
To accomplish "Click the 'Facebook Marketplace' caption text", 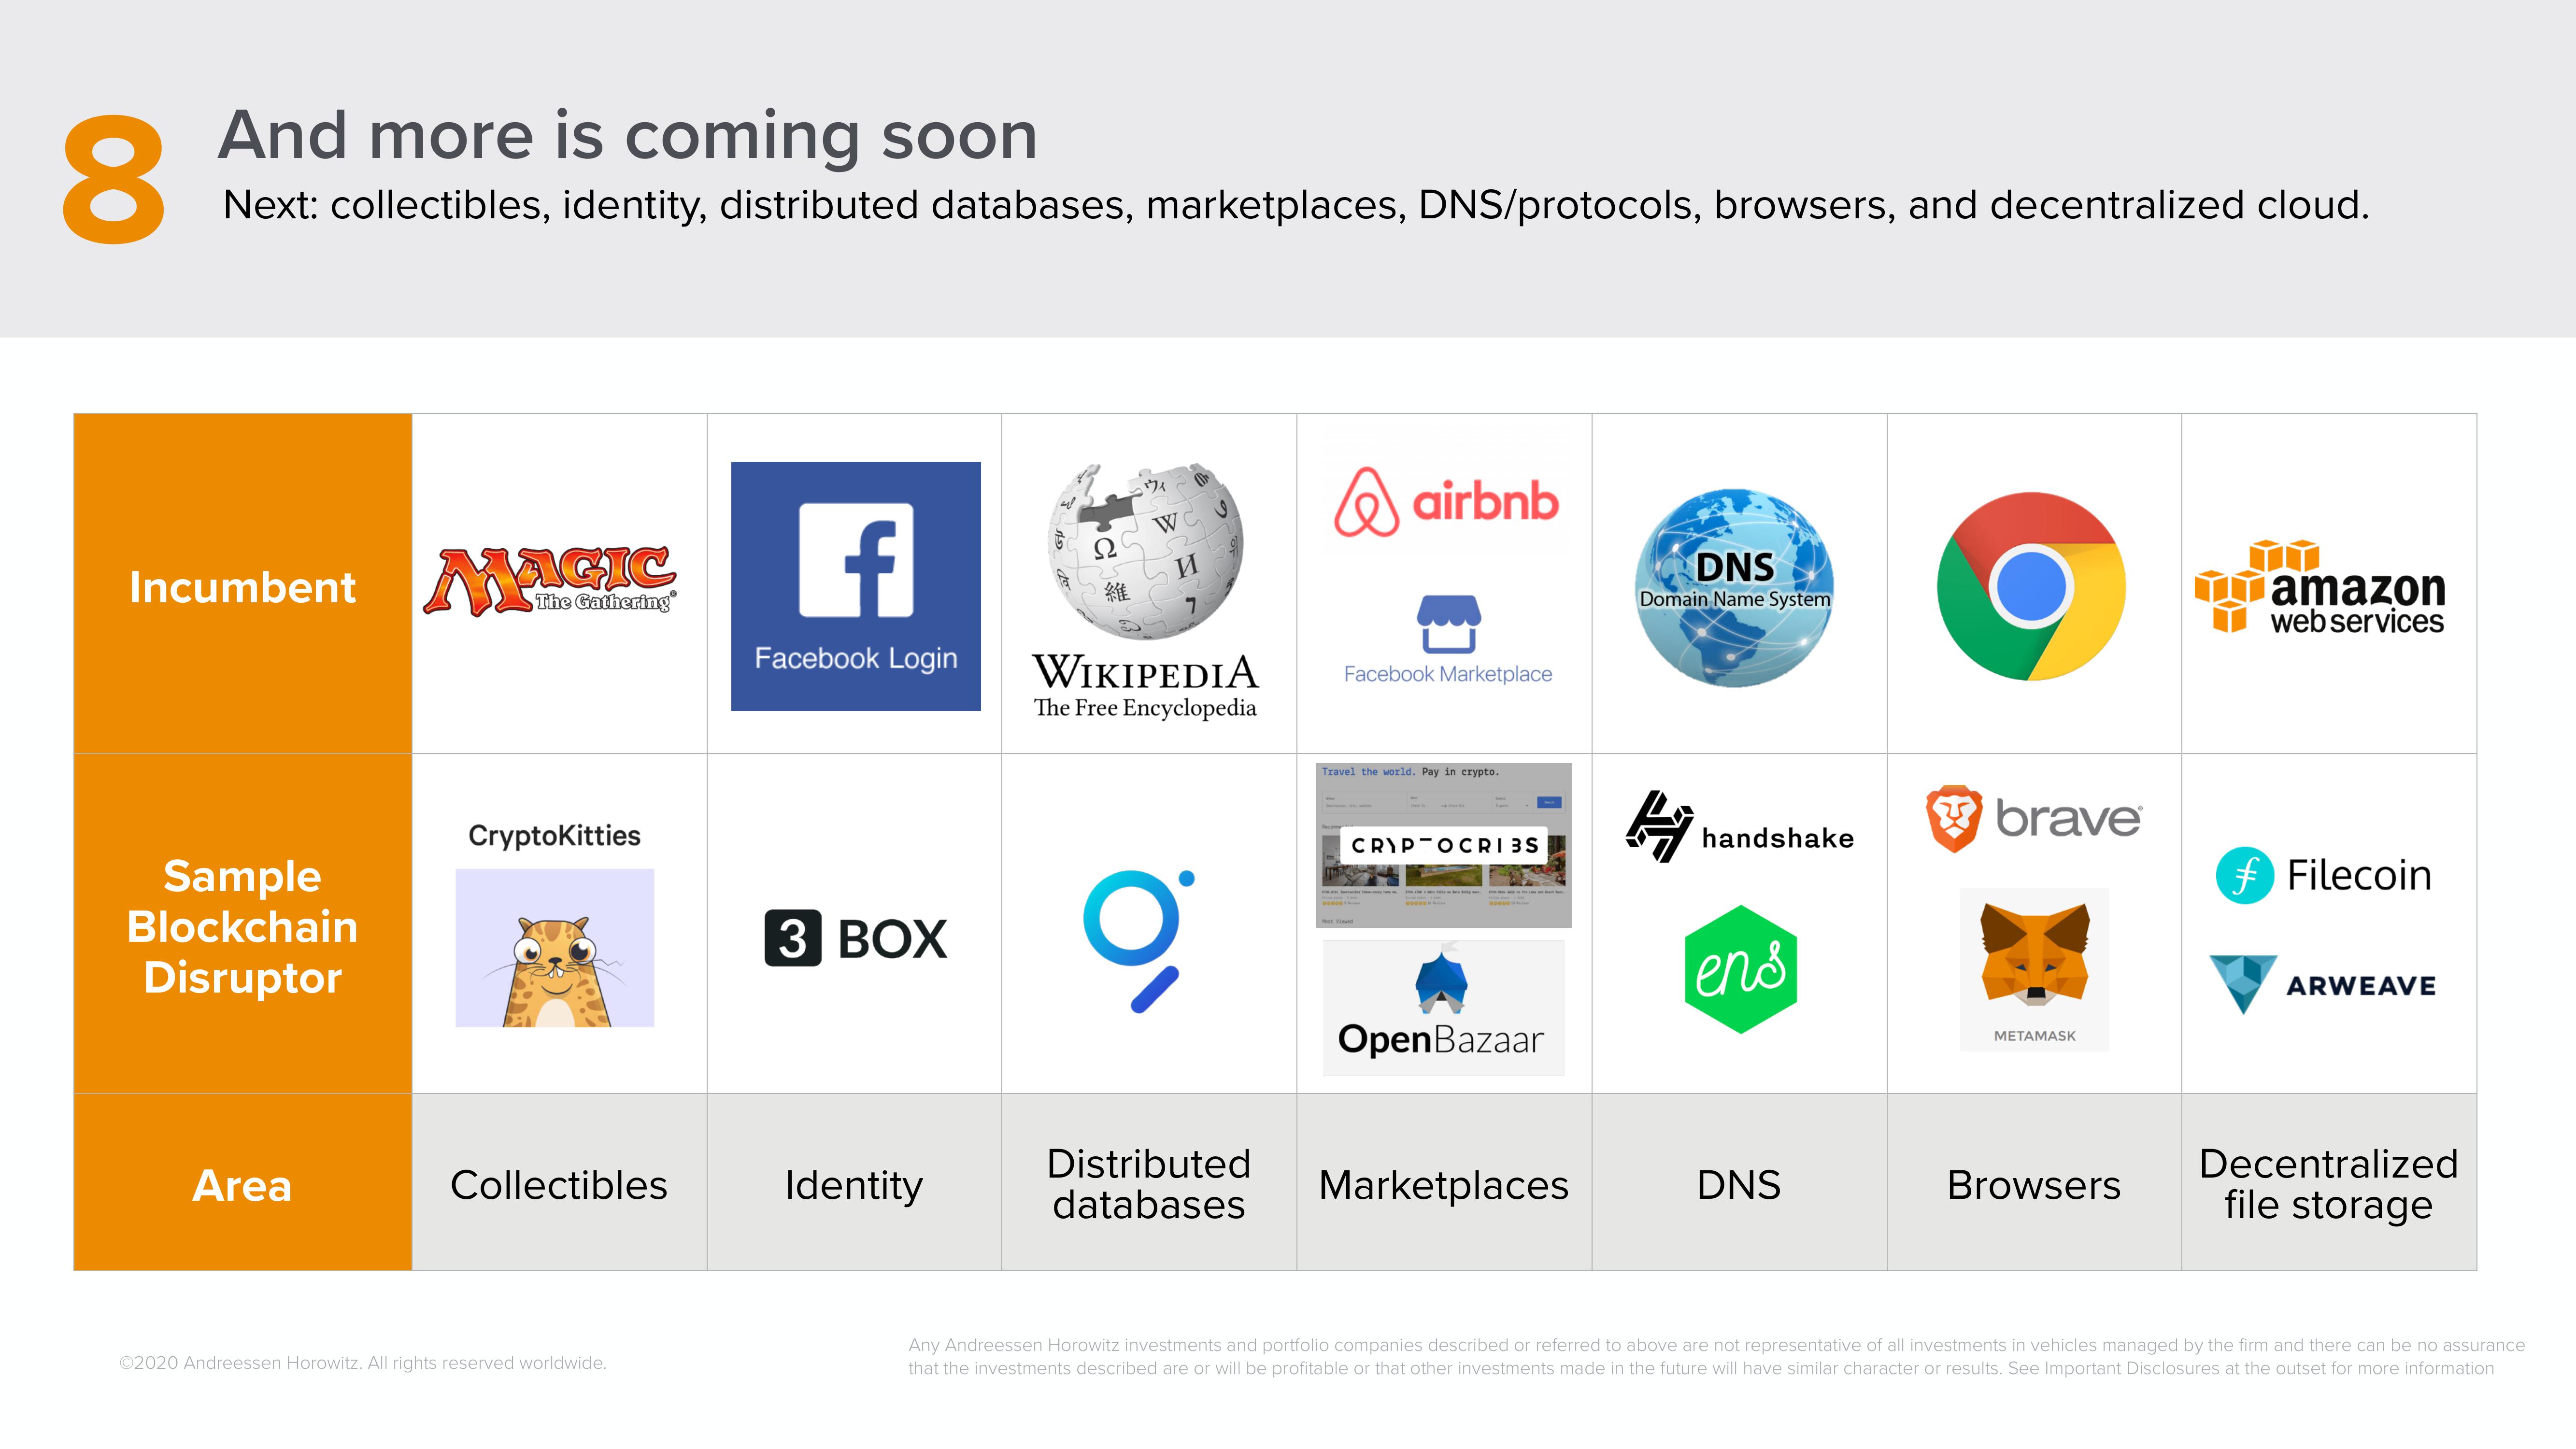I will point(1448,674).
